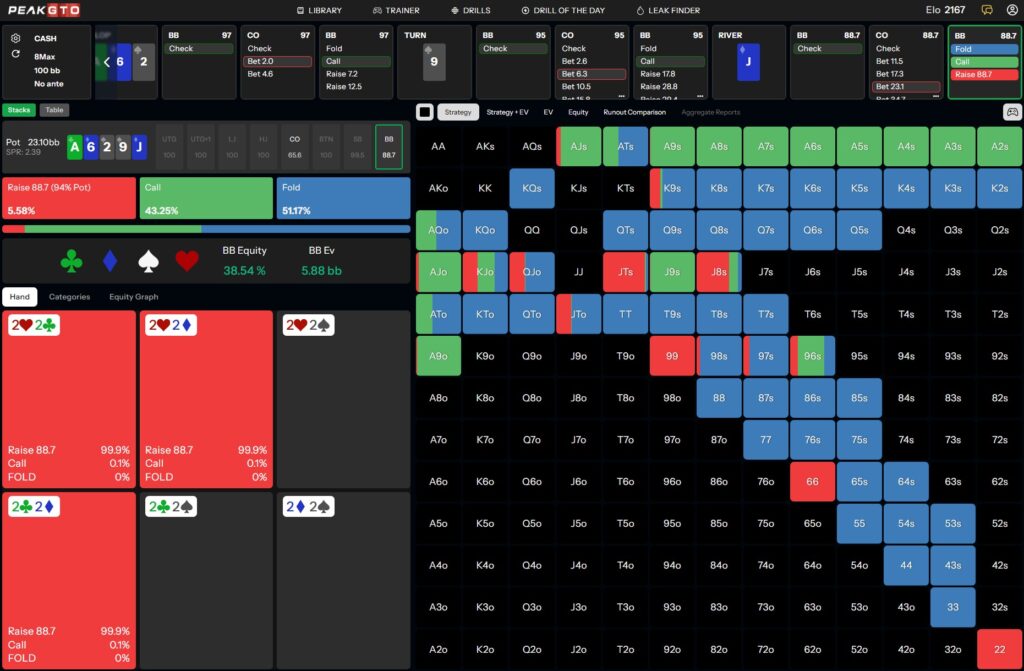Click the red heart suit filter icon

click(187, 262)
